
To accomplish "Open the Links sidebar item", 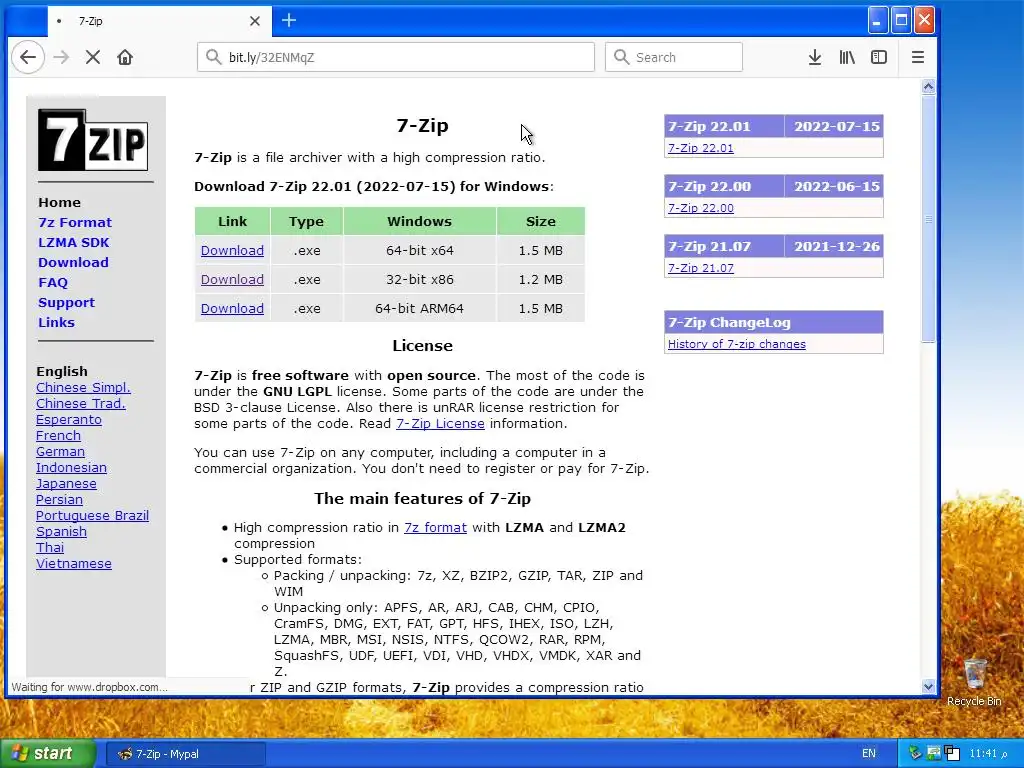I will click(56, 323).
